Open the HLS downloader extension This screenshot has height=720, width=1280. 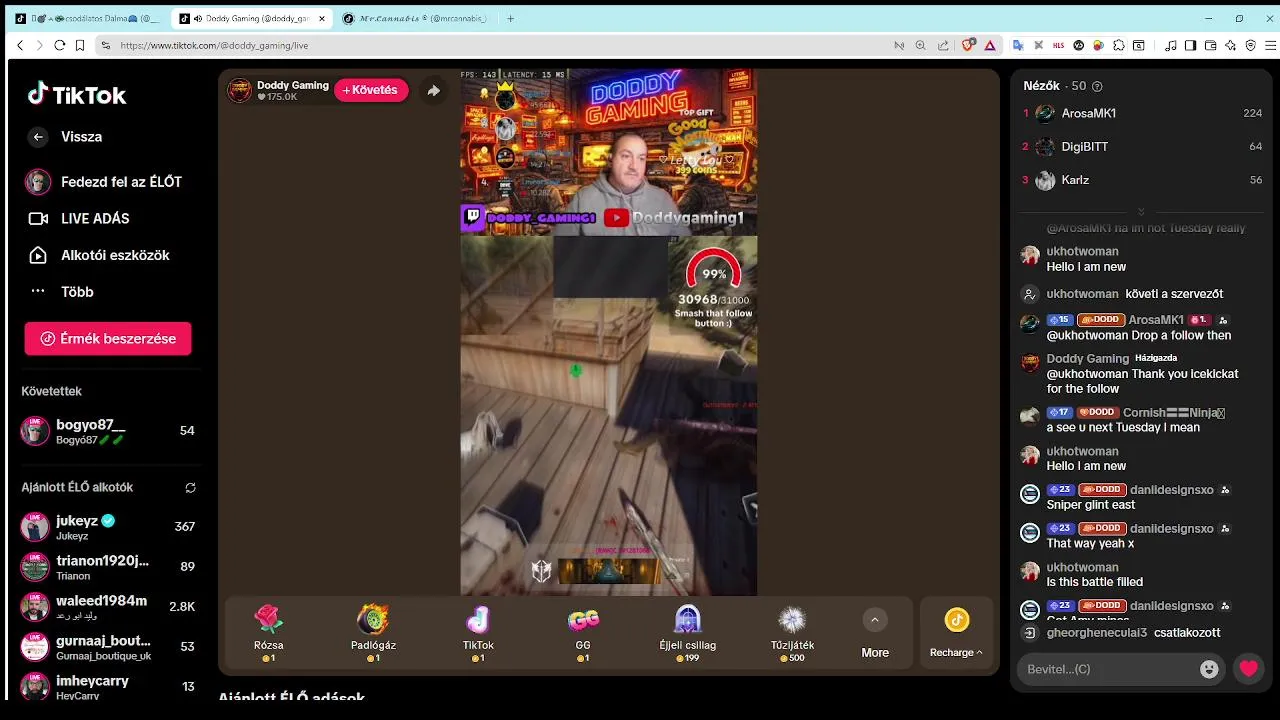[1058, 45]
